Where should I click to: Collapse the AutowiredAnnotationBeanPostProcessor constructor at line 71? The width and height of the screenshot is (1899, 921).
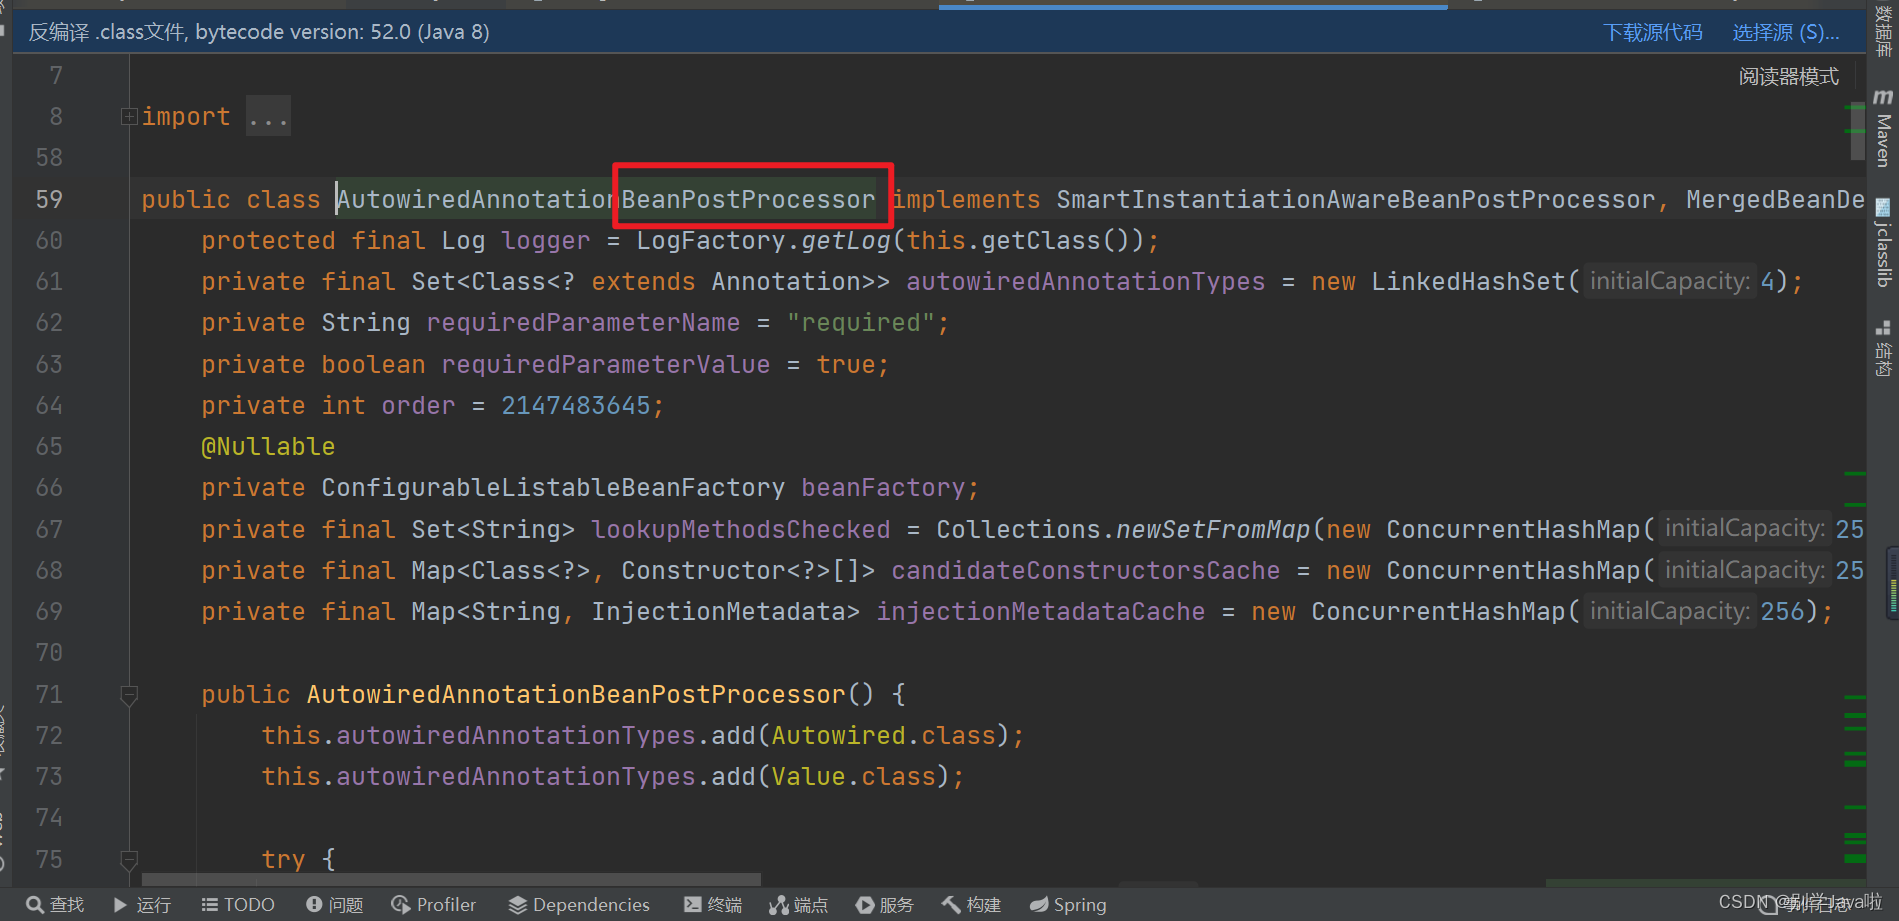tap(129, 693)
